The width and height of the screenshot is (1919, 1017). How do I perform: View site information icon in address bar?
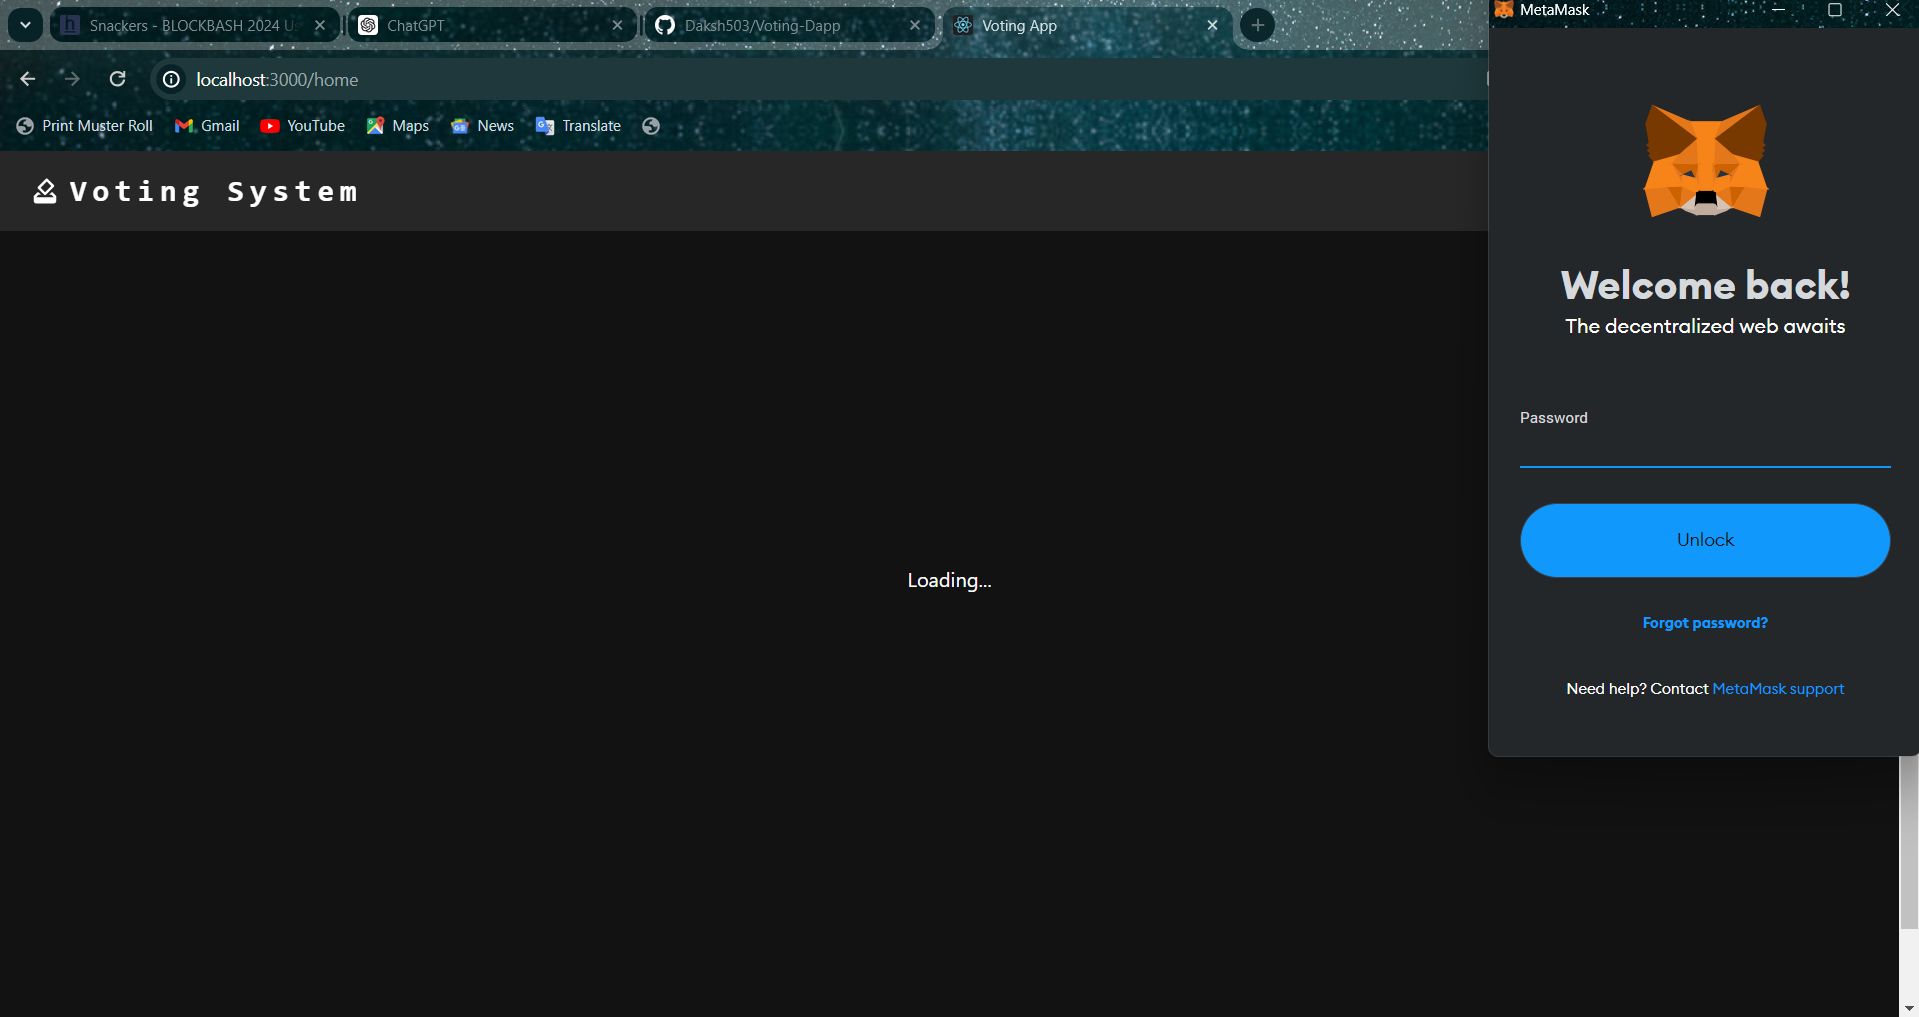[172, 79]
